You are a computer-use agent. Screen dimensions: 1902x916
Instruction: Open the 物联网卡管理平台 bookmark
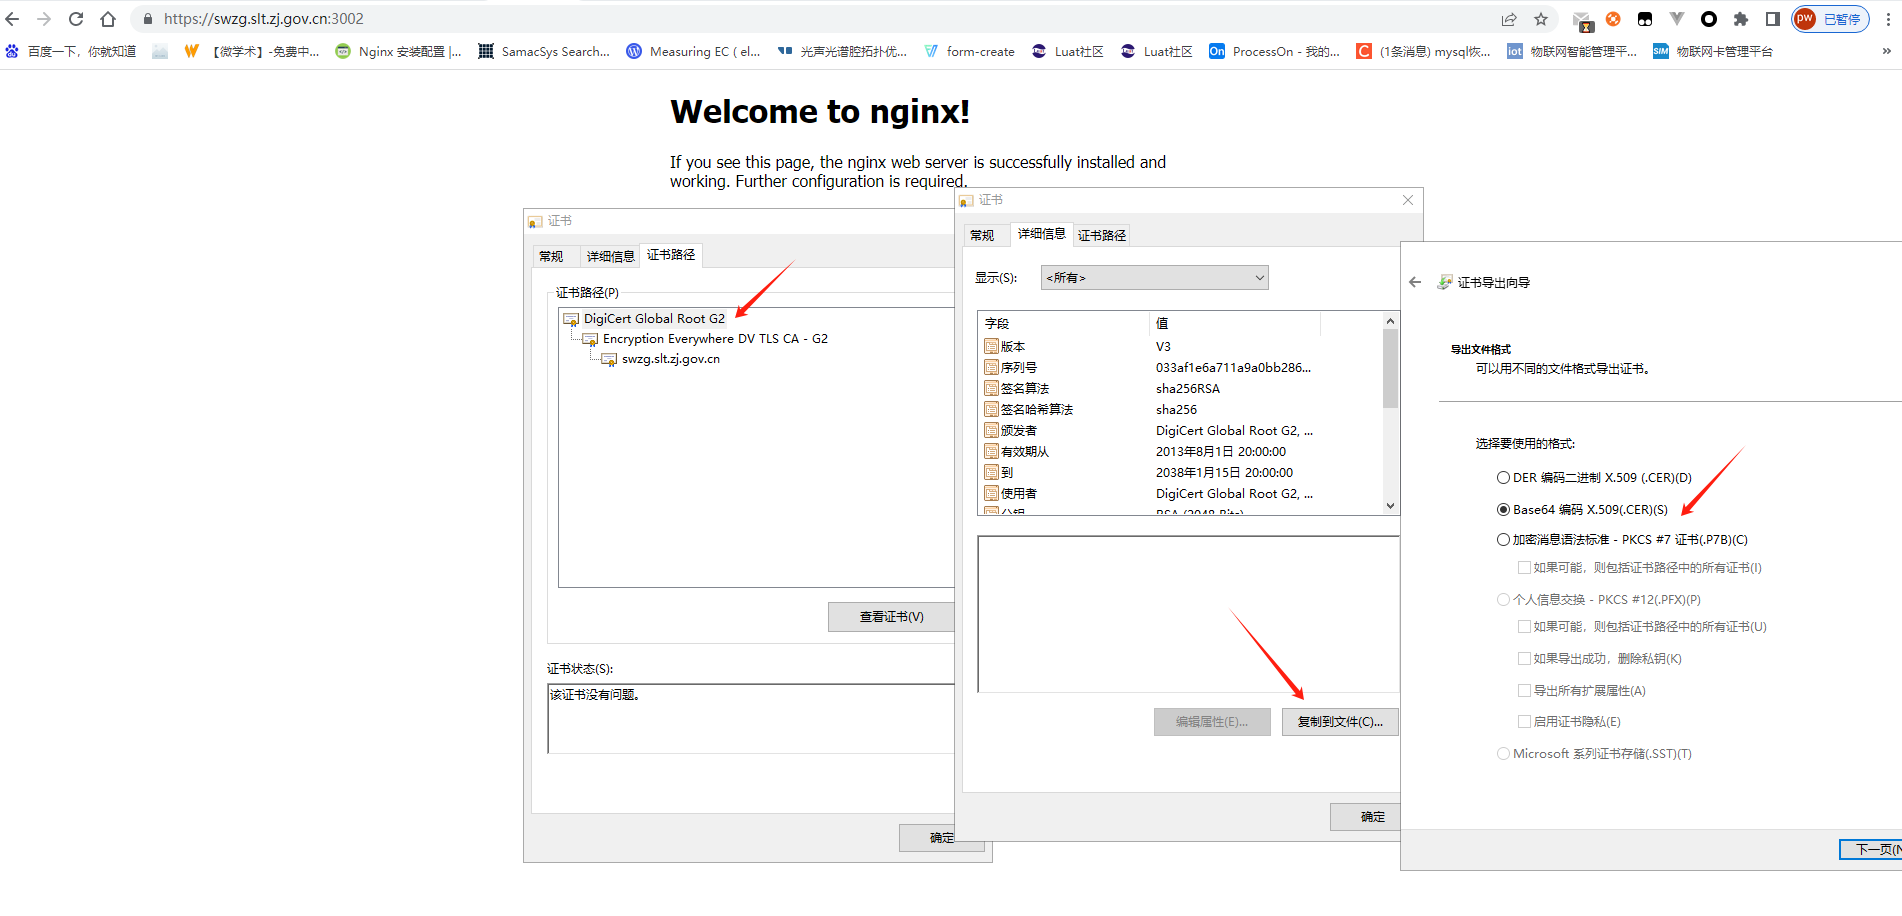tap(1713, 51)
